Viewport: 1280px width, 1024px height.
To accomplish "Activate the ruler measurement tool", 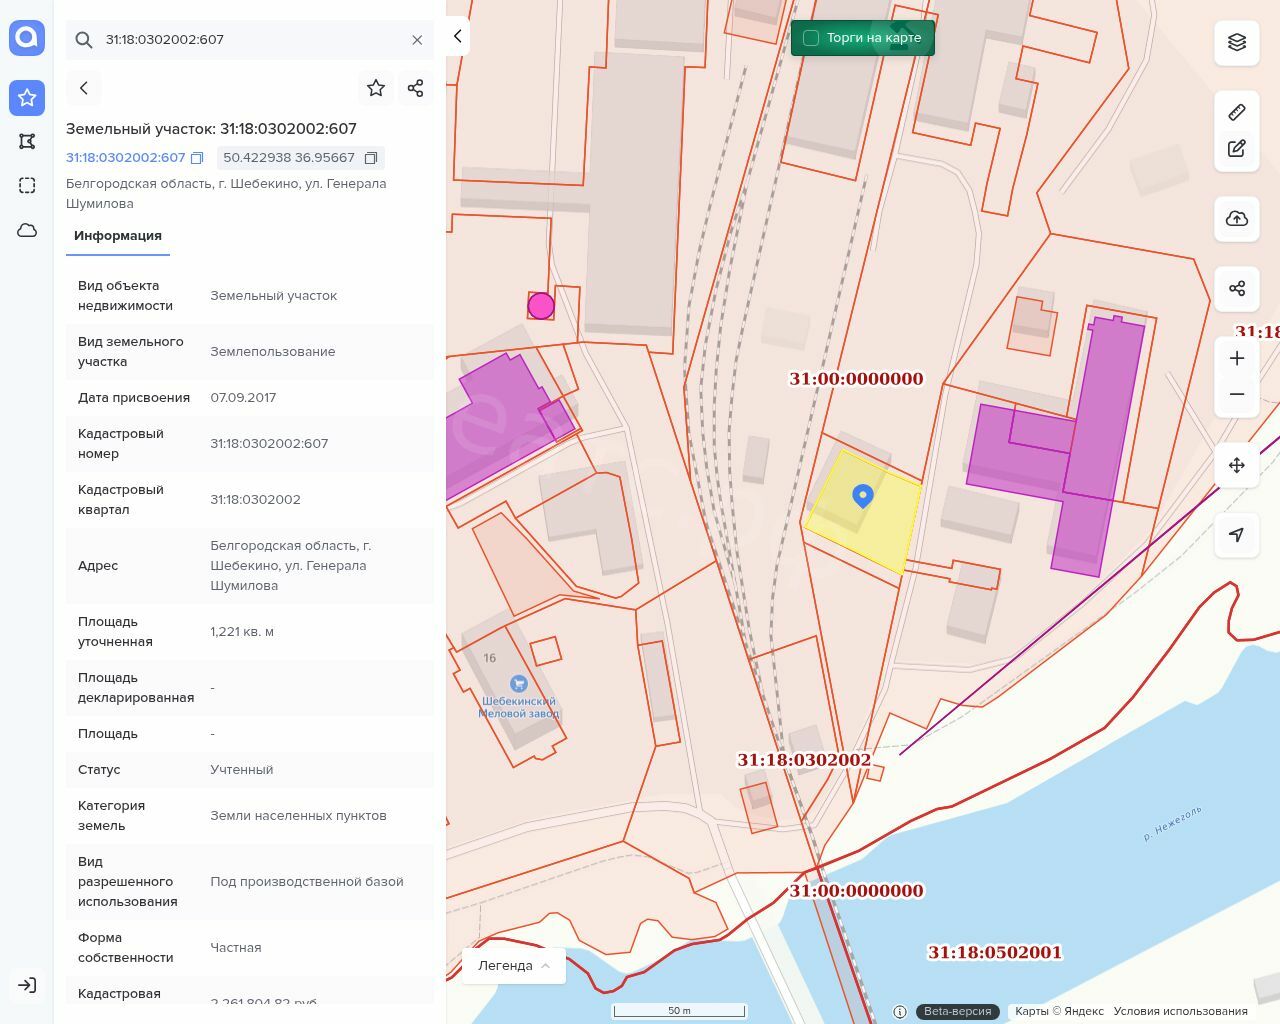I will [1237, 112].
